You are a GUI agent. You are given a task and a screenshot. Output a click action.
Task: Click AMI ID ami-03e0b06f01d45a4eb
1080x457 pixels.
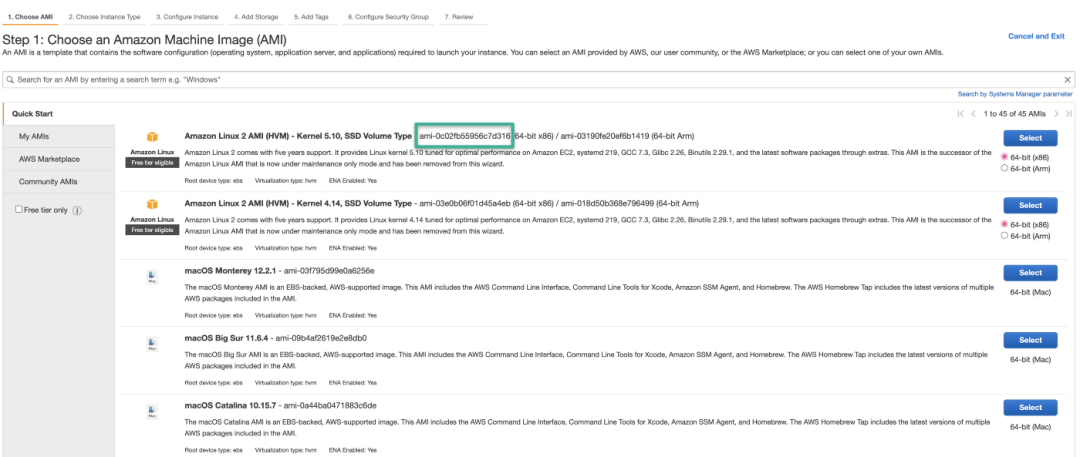tap(465, 204)
